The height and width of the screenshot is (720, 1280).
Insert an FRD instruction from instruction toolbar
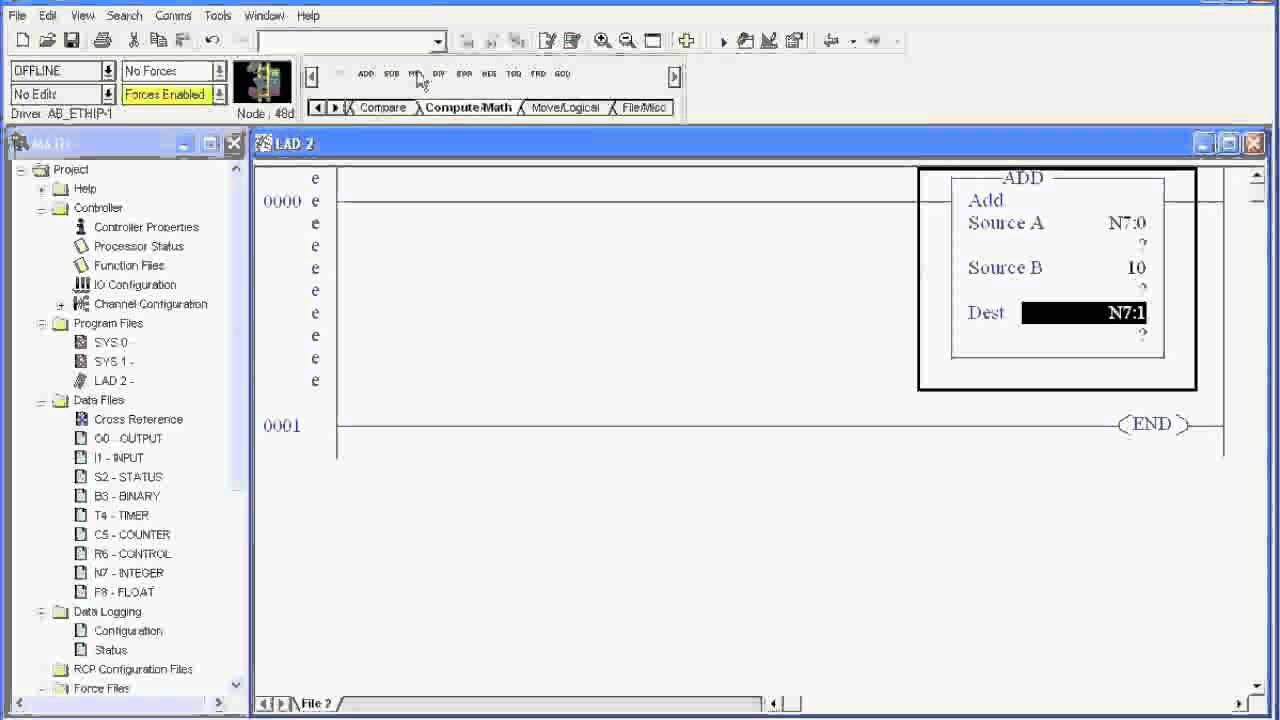[538, 74]
